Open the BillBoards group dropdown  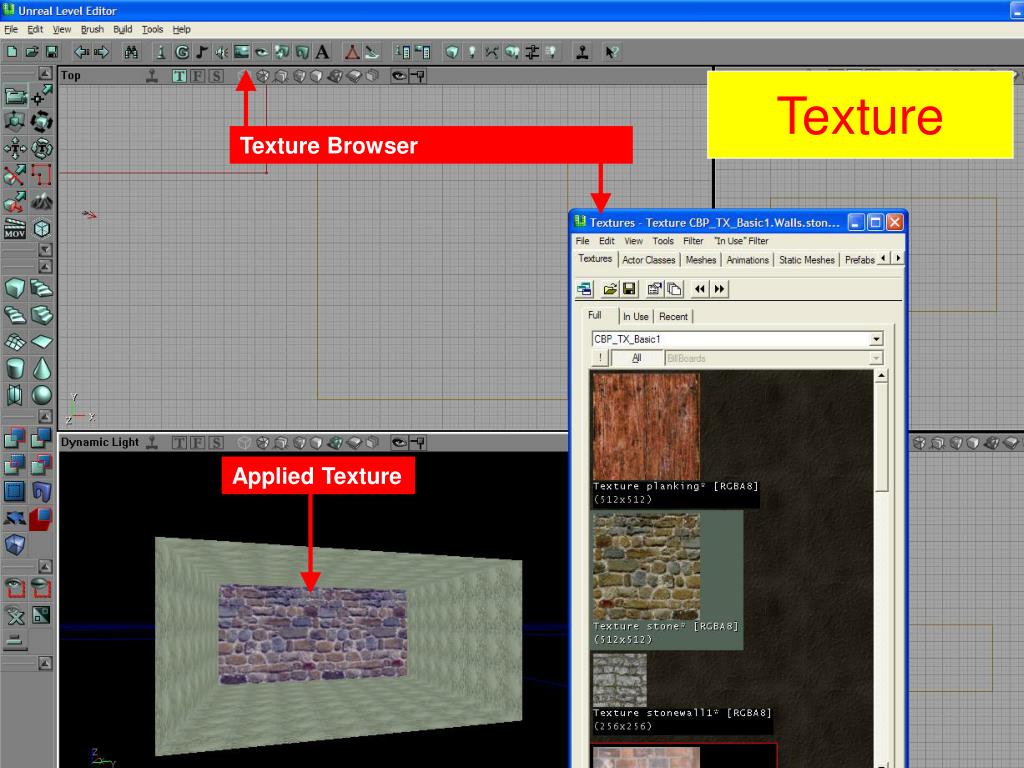tap(876, 359)
